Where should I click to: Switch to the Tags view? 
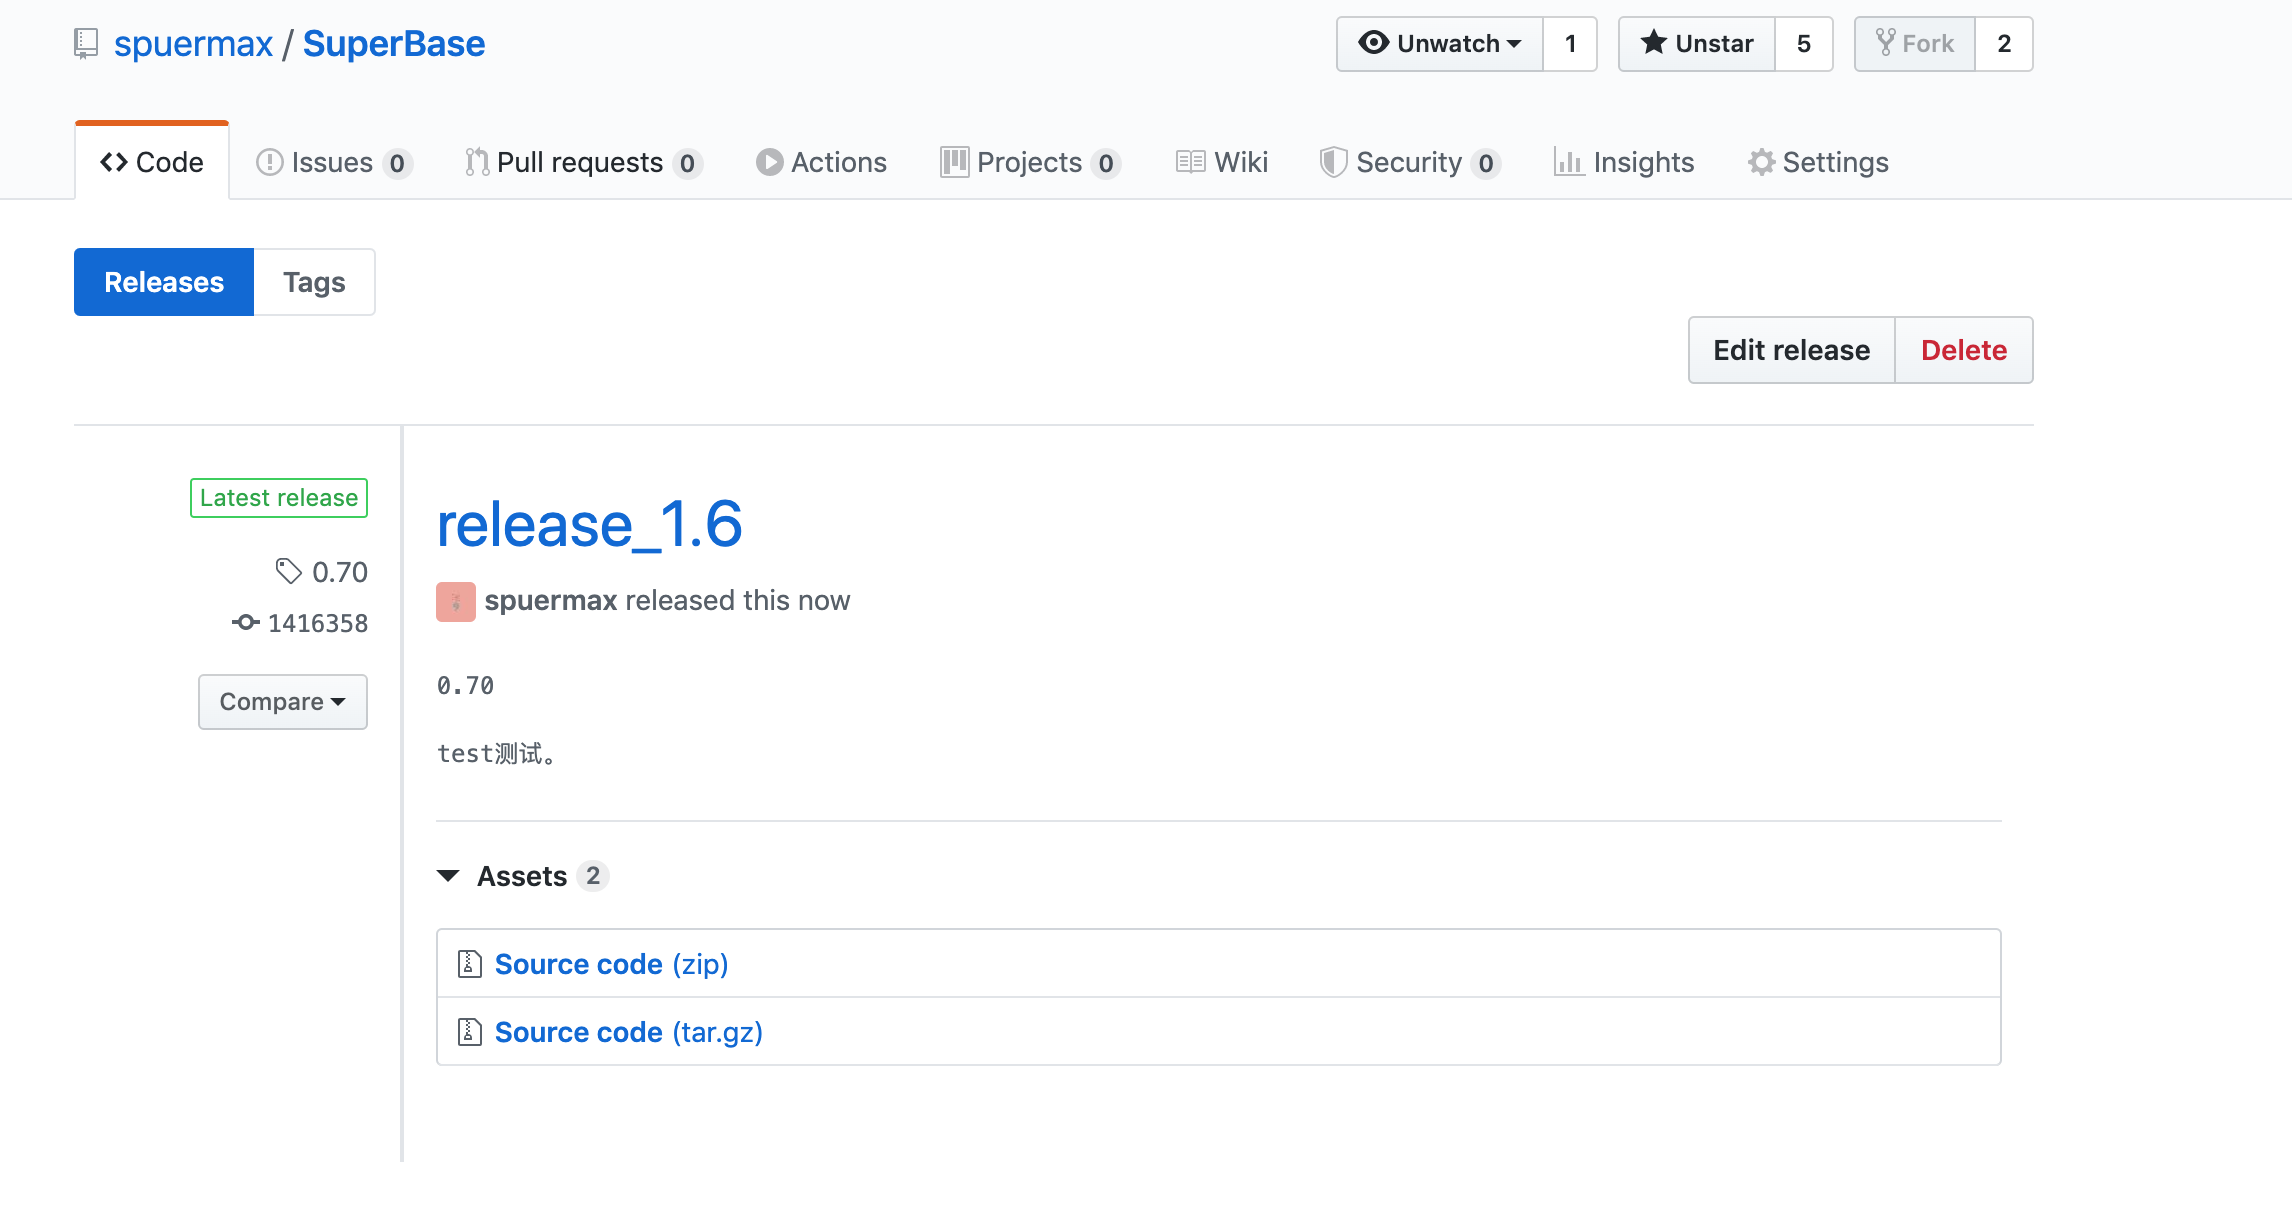(313, 281)
